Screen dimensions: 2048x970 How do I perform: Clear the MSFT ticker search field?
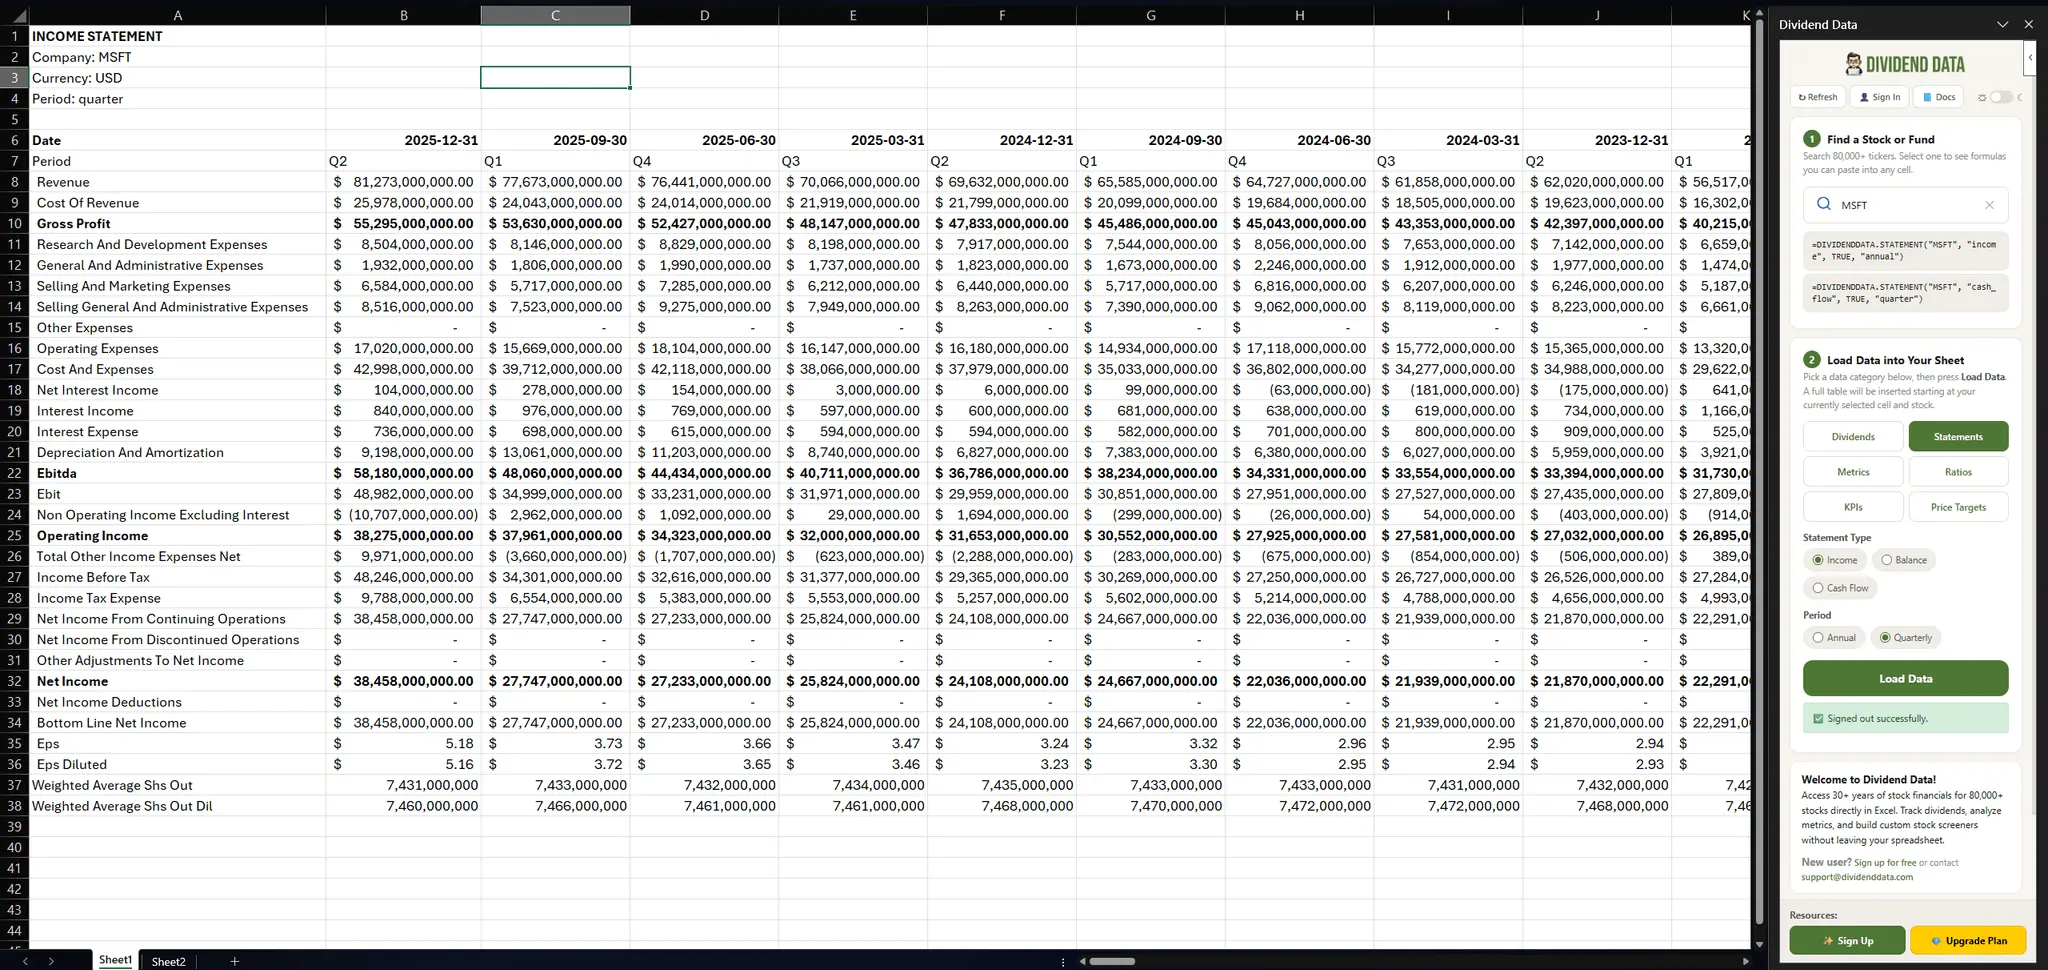tap(1989, 205)
